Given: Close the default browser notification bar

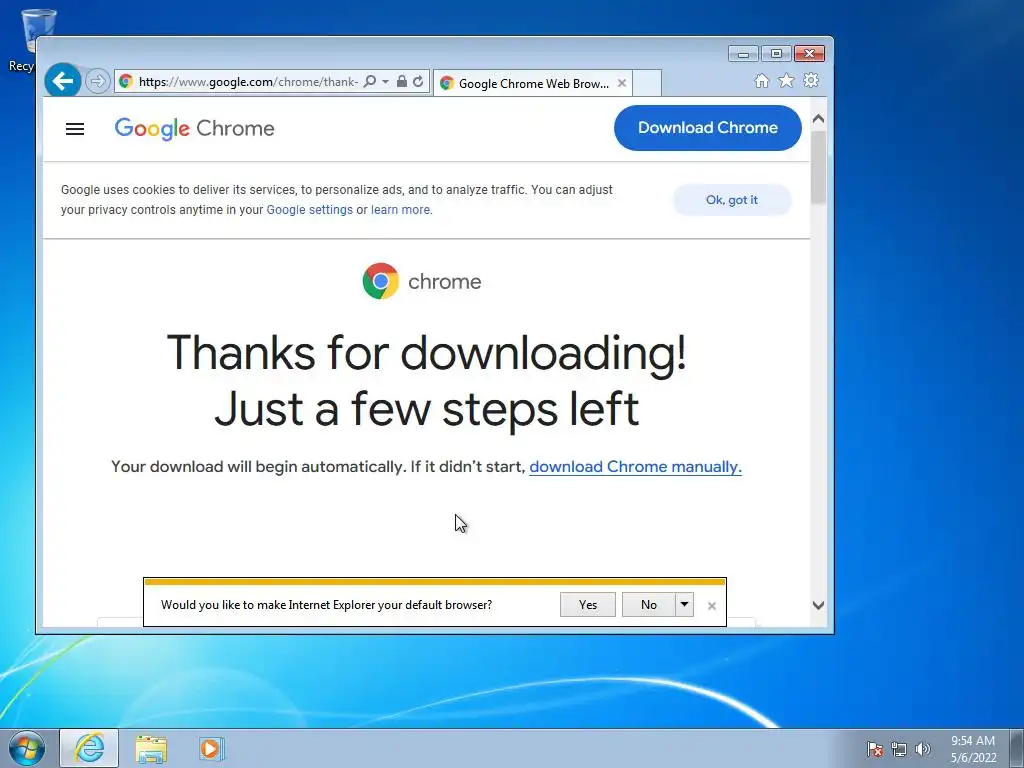Looking at the screenshot, I should pyautogui.click(x=712, y=606).
